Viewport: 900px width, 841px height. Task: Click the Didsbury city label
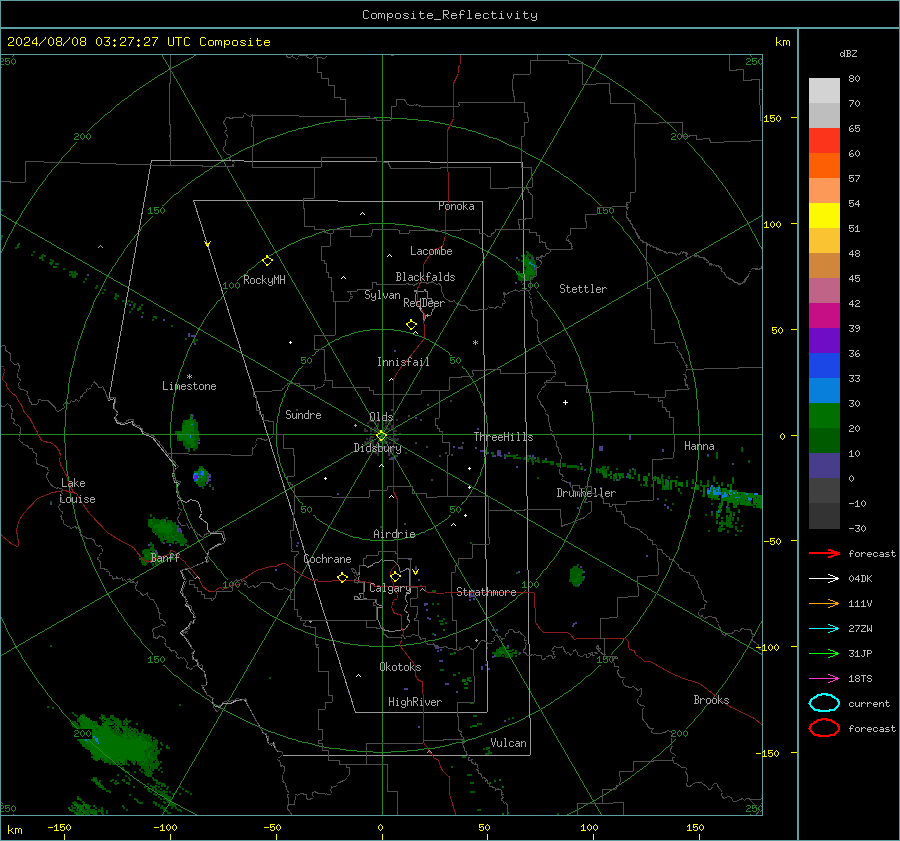(378, 448)
